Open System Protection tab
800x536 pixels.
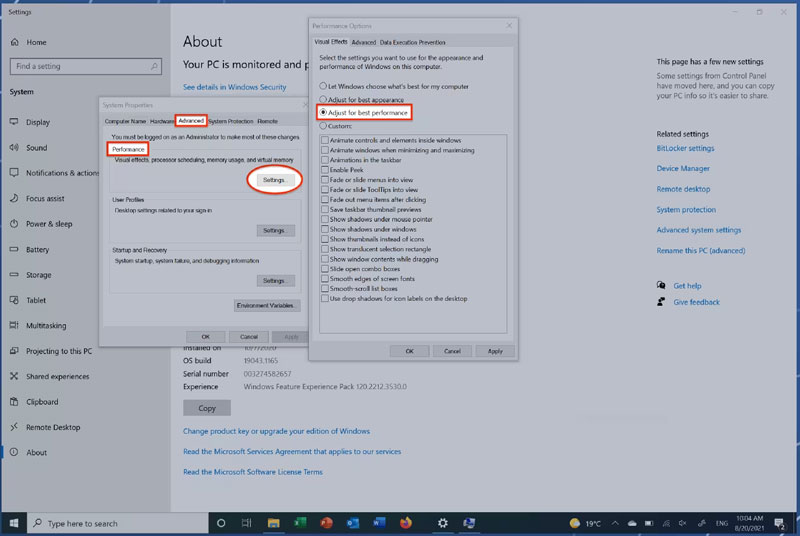(231, 121)
